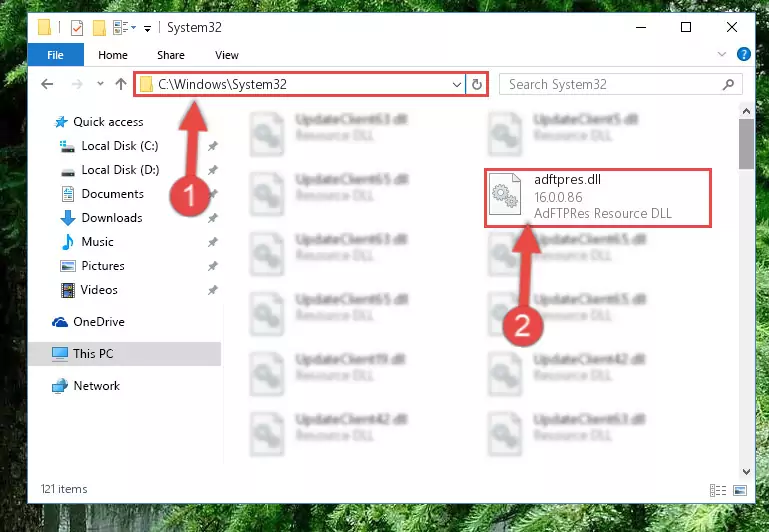Open Downloads in the sidebar

coord(112,218)
